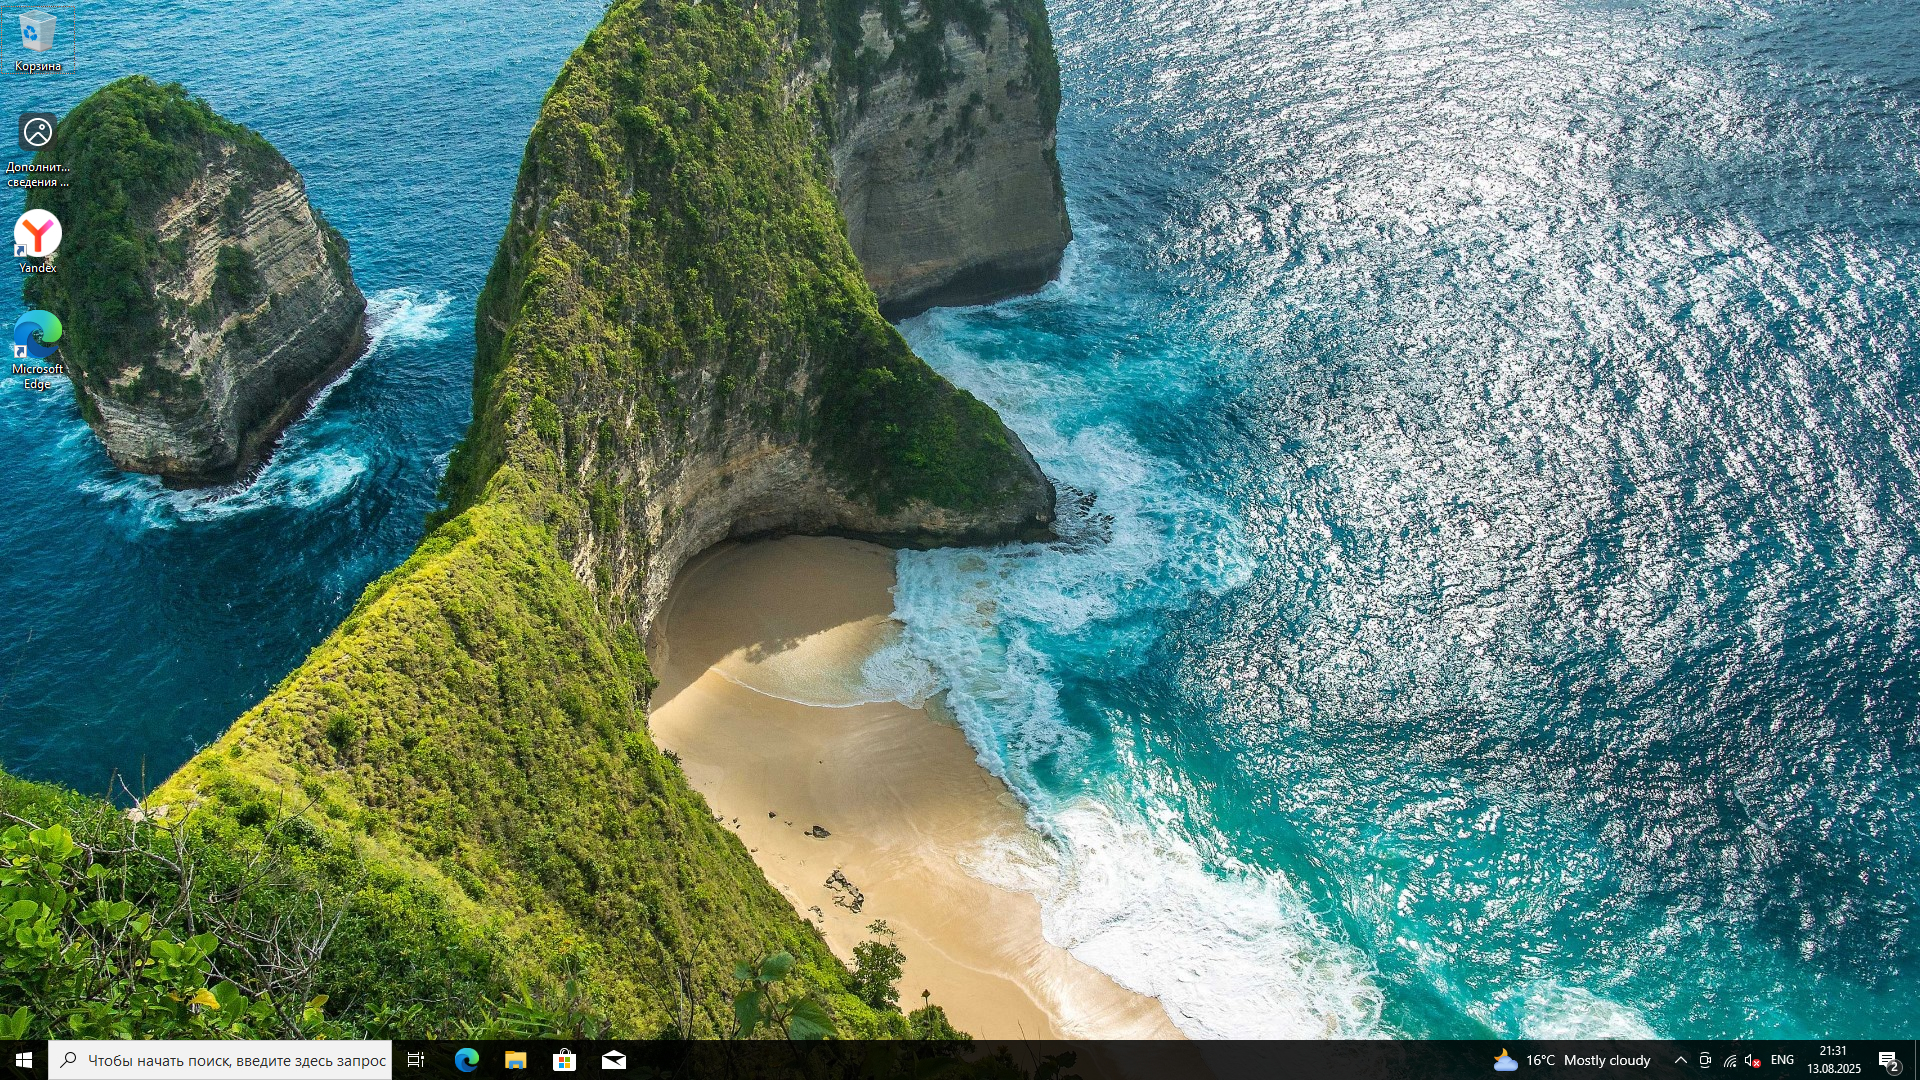Expand hidden system tray icons

(x=1681, y=1061)
